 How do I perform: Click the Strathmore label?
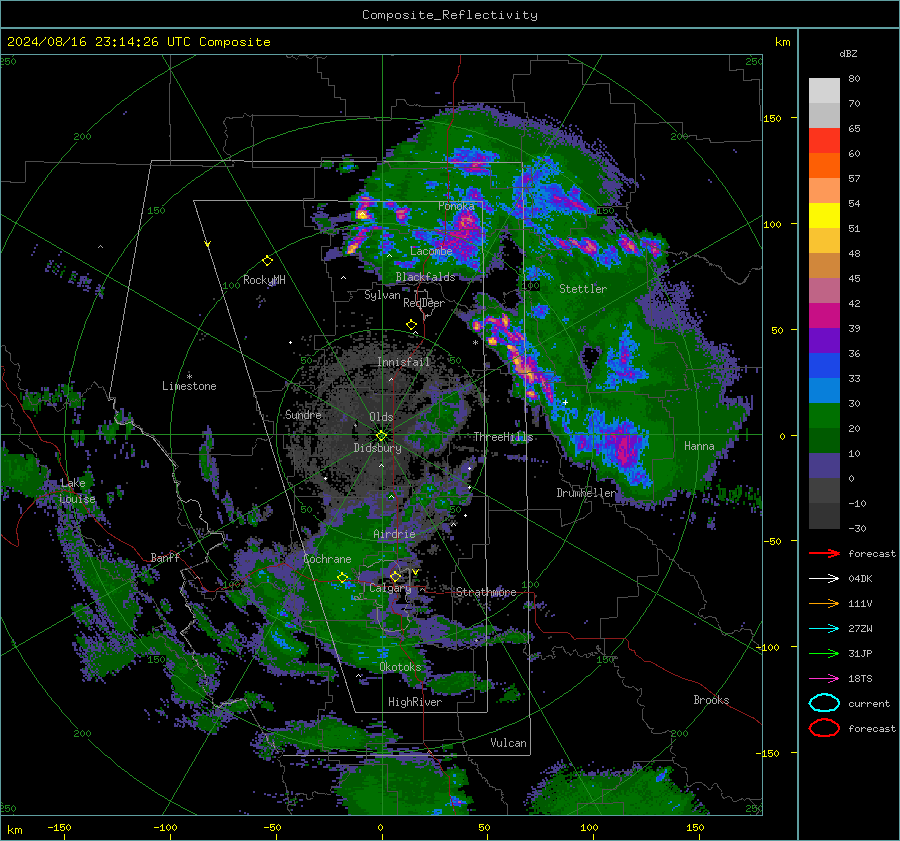[x=486, y=592]
